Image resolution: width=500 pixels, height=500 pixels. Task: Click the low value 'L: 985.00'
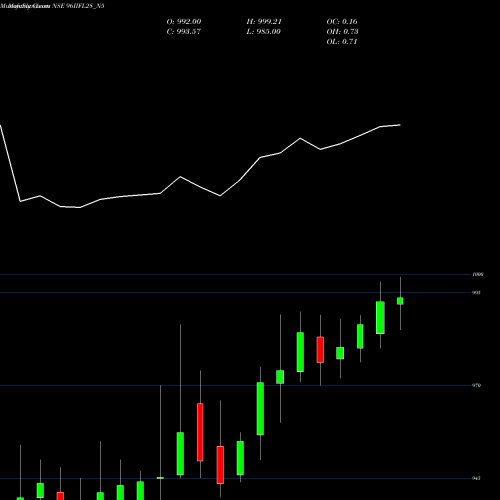[263, 31]
